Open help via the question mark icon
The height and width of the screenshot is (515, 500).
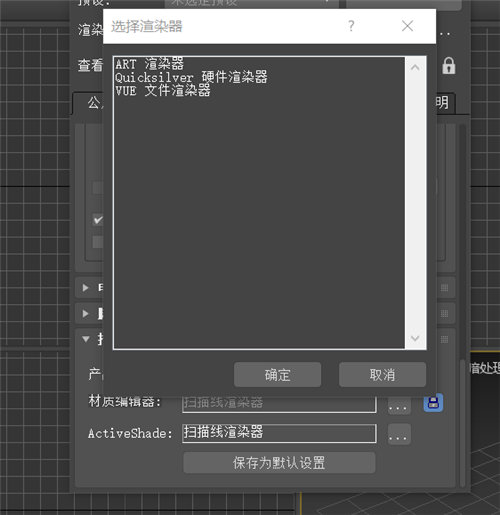pos(351,26)
